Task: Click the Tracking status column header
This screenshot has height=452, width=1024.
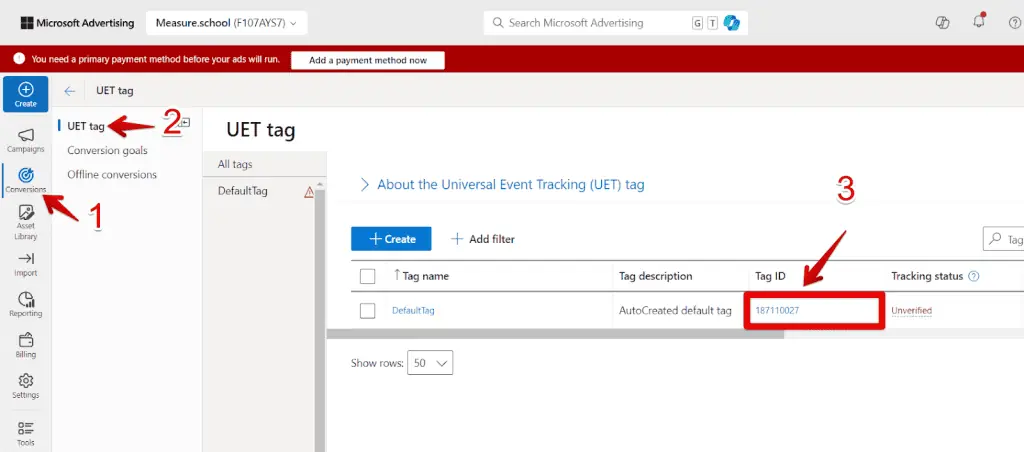Action: (x=927, y=276)
